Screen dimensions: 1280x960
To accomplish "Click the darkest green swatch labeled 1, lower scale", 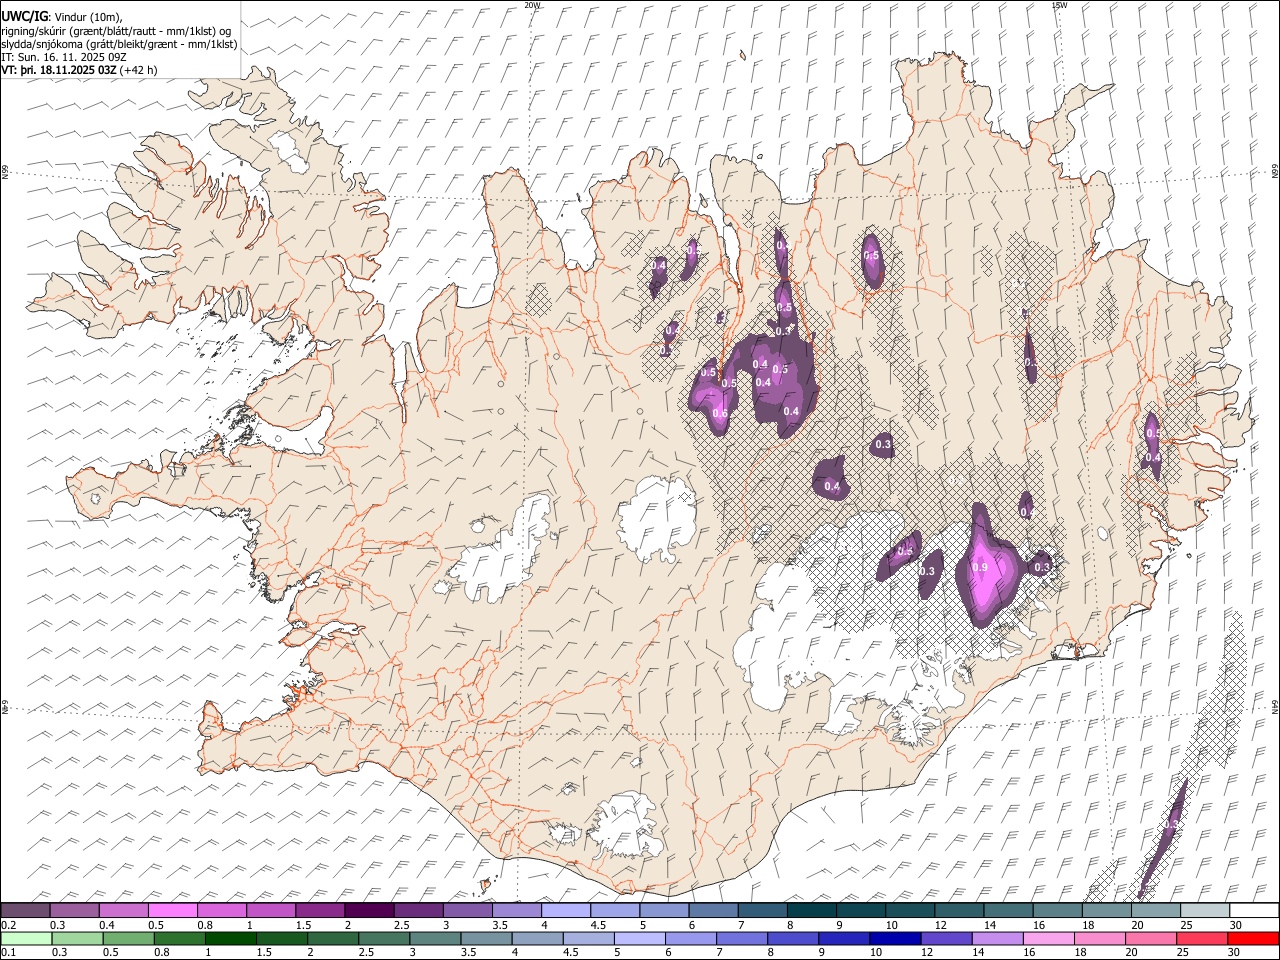I will pos(230,938).
